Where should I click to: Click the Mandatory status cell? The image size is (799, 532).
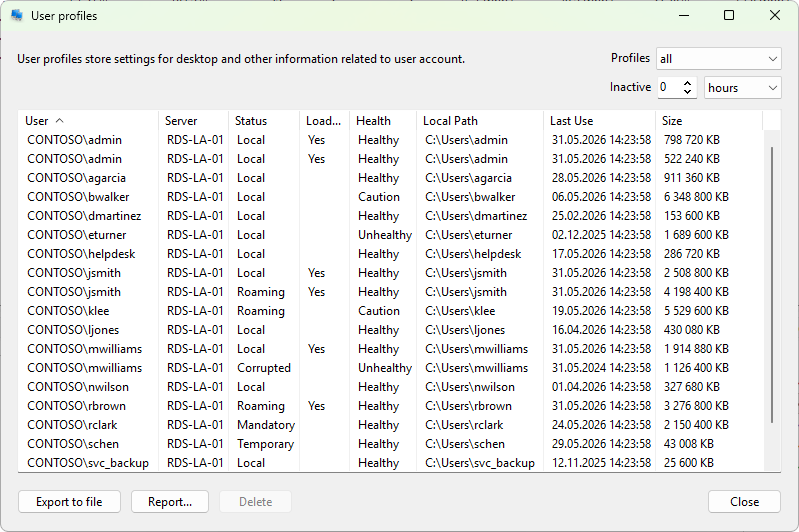(x=266, y=425)
